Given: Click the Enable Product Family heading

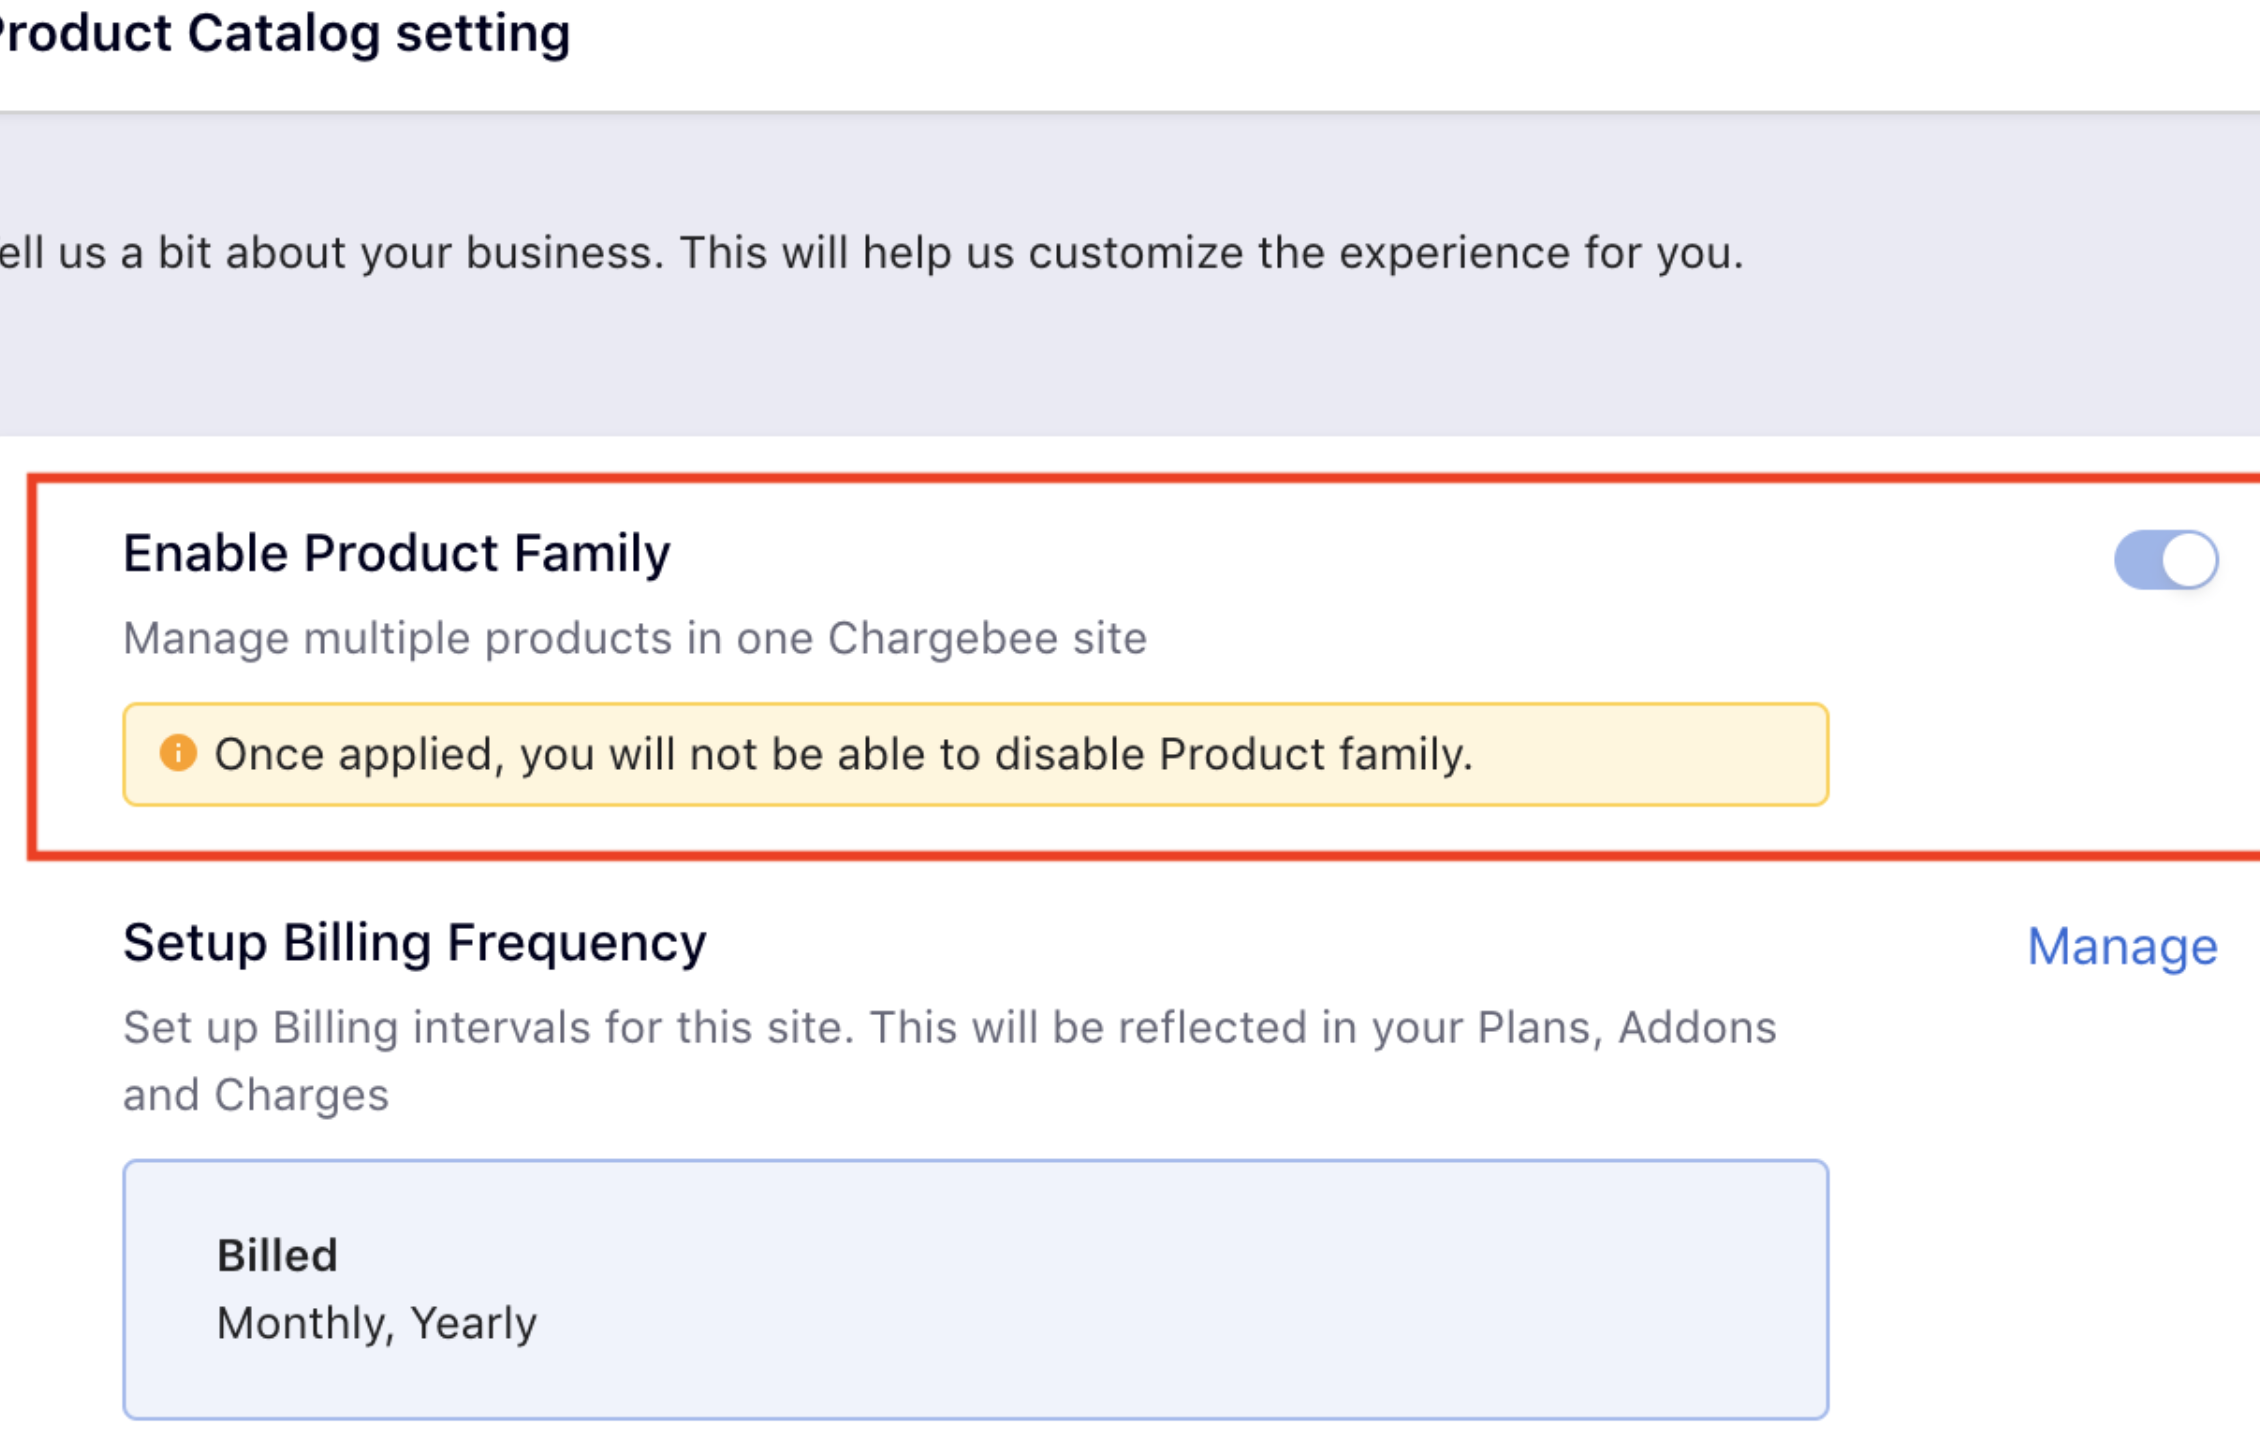Looking at the screenshot, I should (396, 553).
